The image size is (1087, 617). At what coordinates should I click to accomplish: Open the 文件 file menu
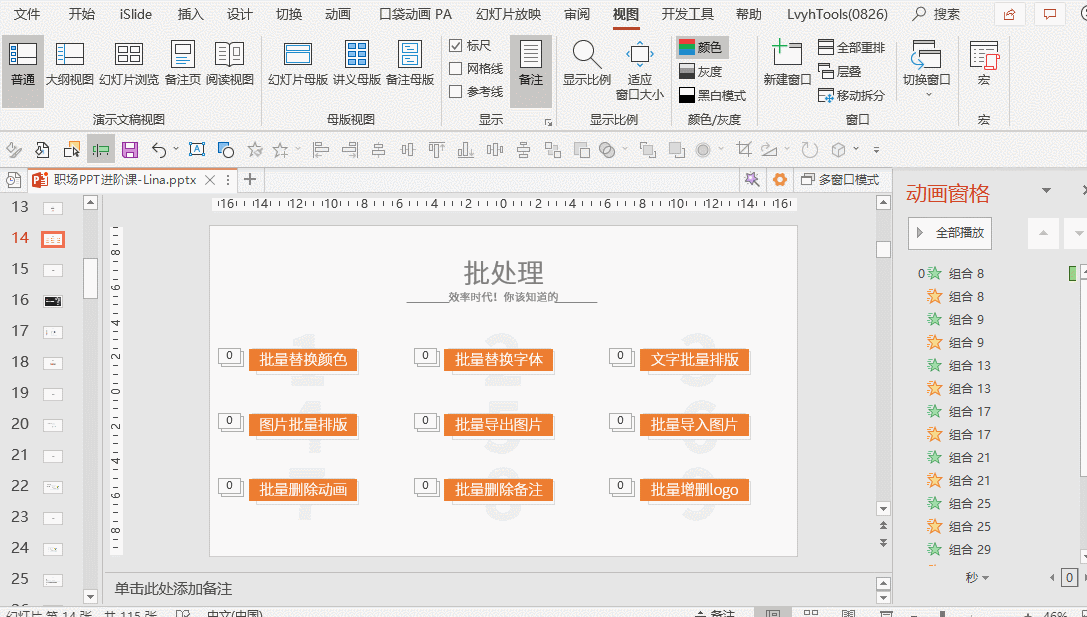point(27,15)
